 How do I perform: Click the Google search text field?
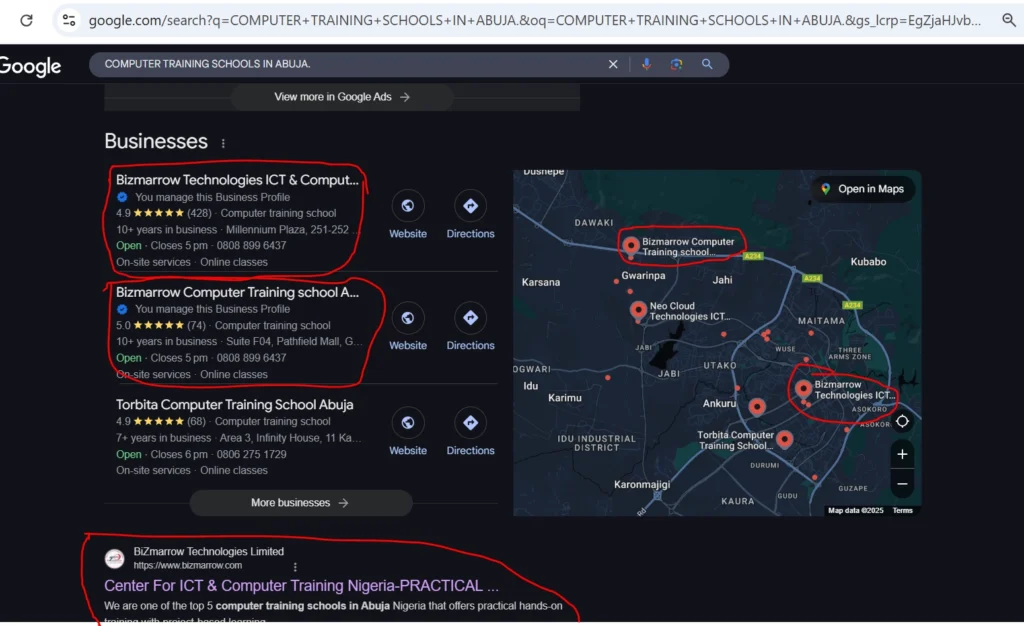pos(353,64)
